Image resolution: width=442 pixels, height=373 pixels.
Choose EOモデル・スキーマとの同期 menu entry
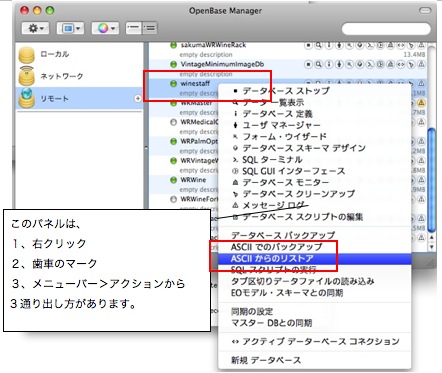point(314,293)
